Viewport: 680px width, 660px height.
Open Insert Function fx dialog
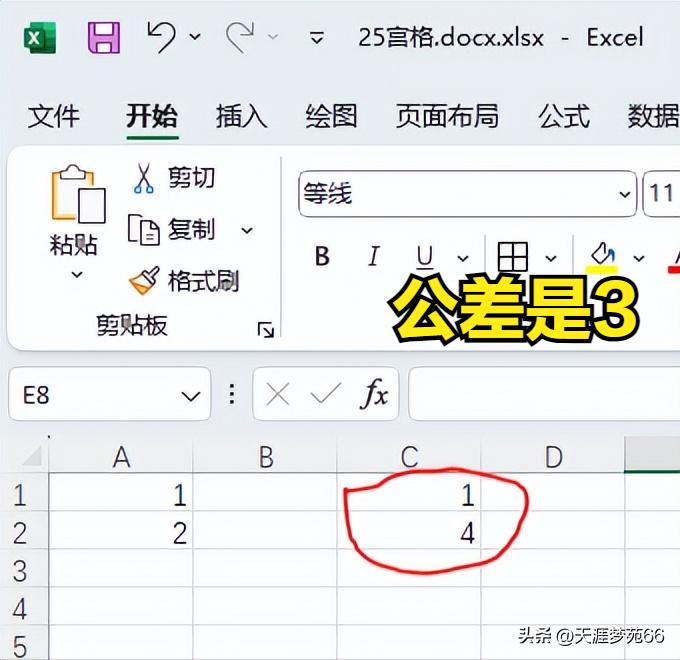coord(373,393)
